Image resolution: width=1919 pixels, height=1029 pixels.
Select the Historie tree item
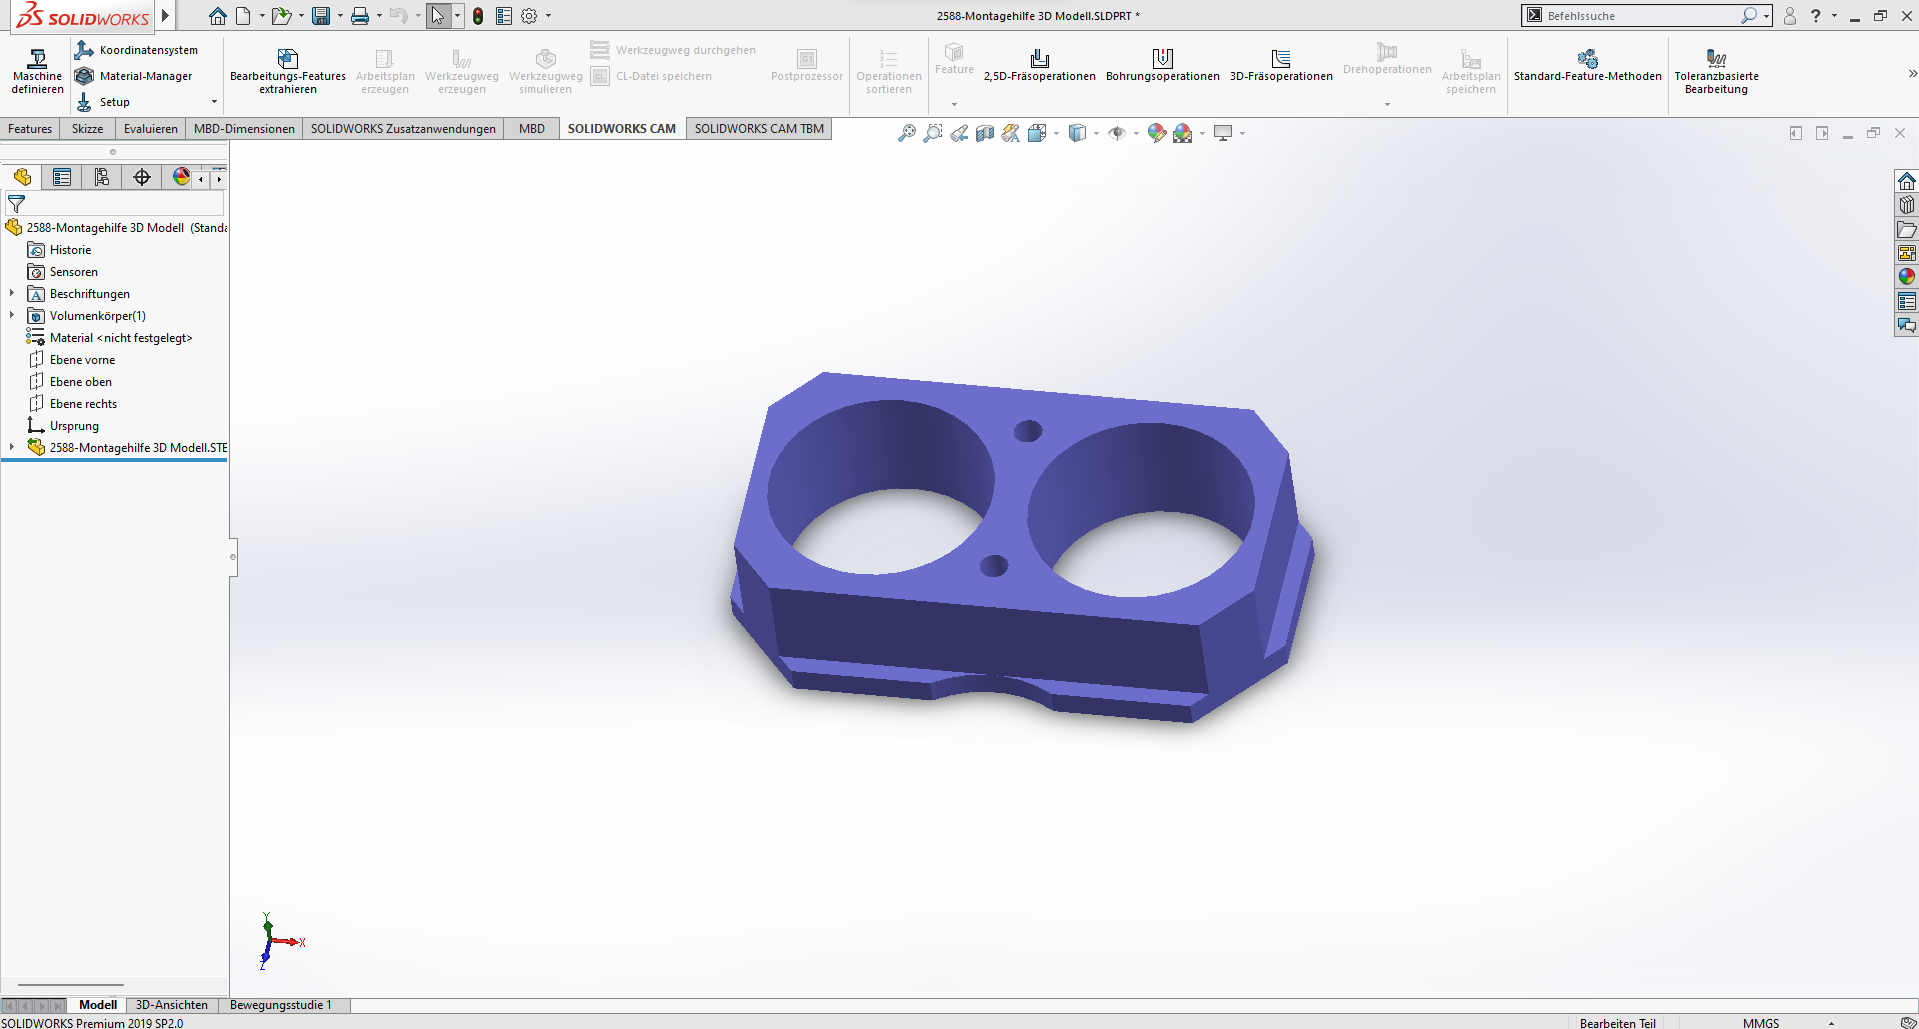point(70,250)
